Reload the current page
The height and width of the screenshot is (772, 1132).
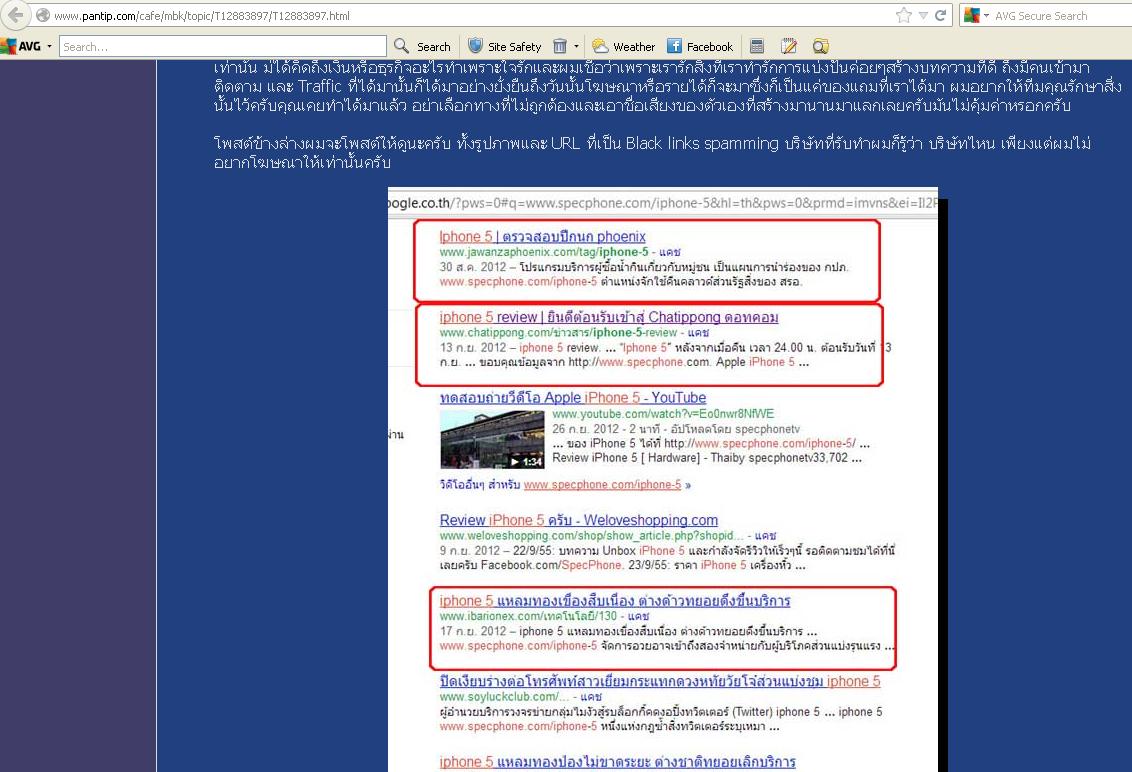click(x=940, y=15)
